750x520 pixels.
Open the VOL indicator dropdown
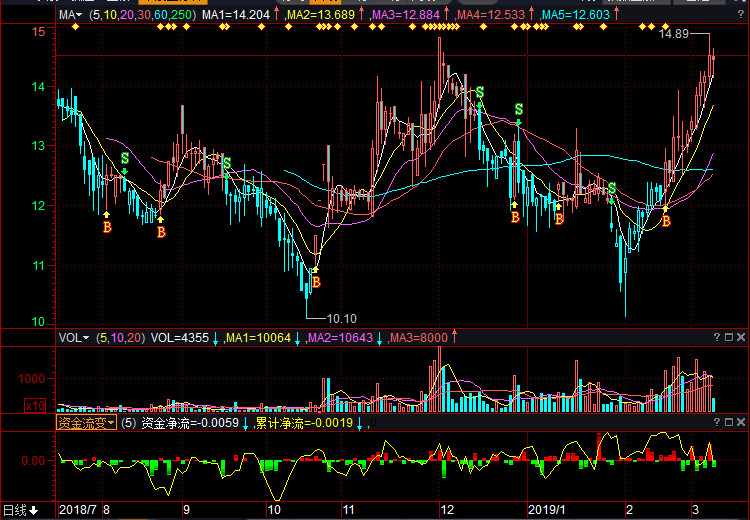(x=73, y=338)
